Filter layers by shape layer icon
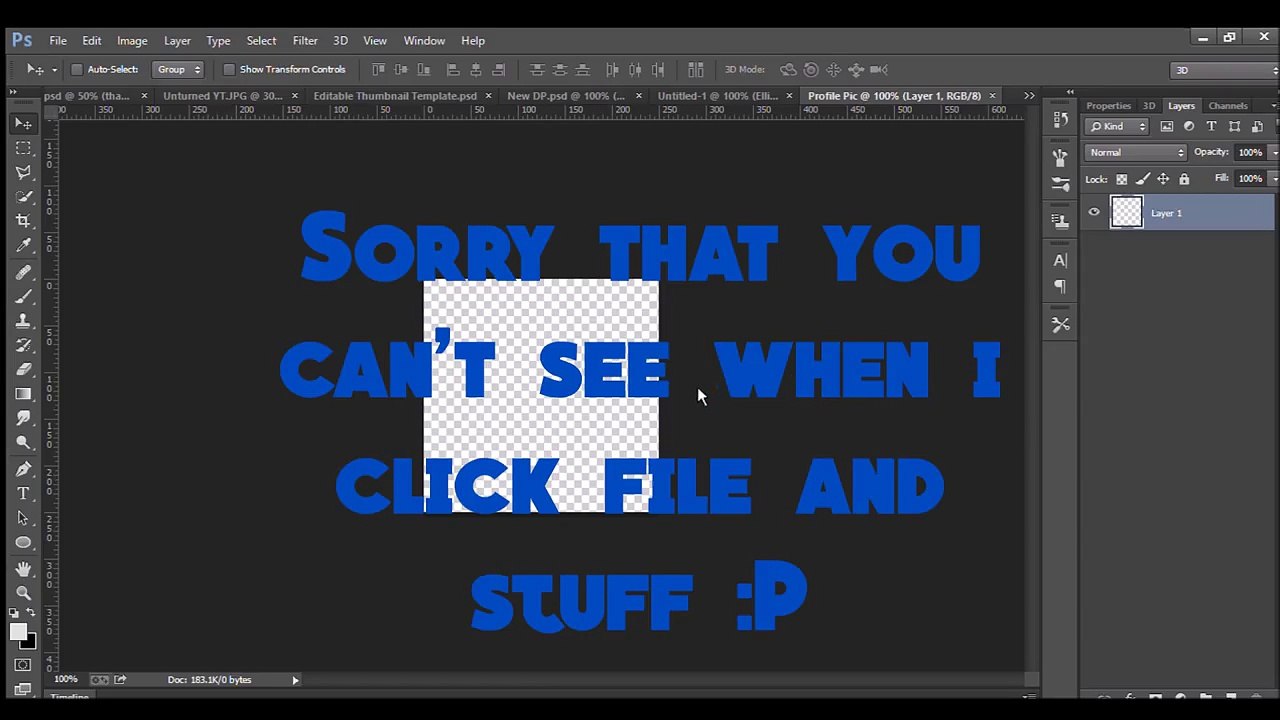This screenshot has height=720, width=1280. point(1234,126)
